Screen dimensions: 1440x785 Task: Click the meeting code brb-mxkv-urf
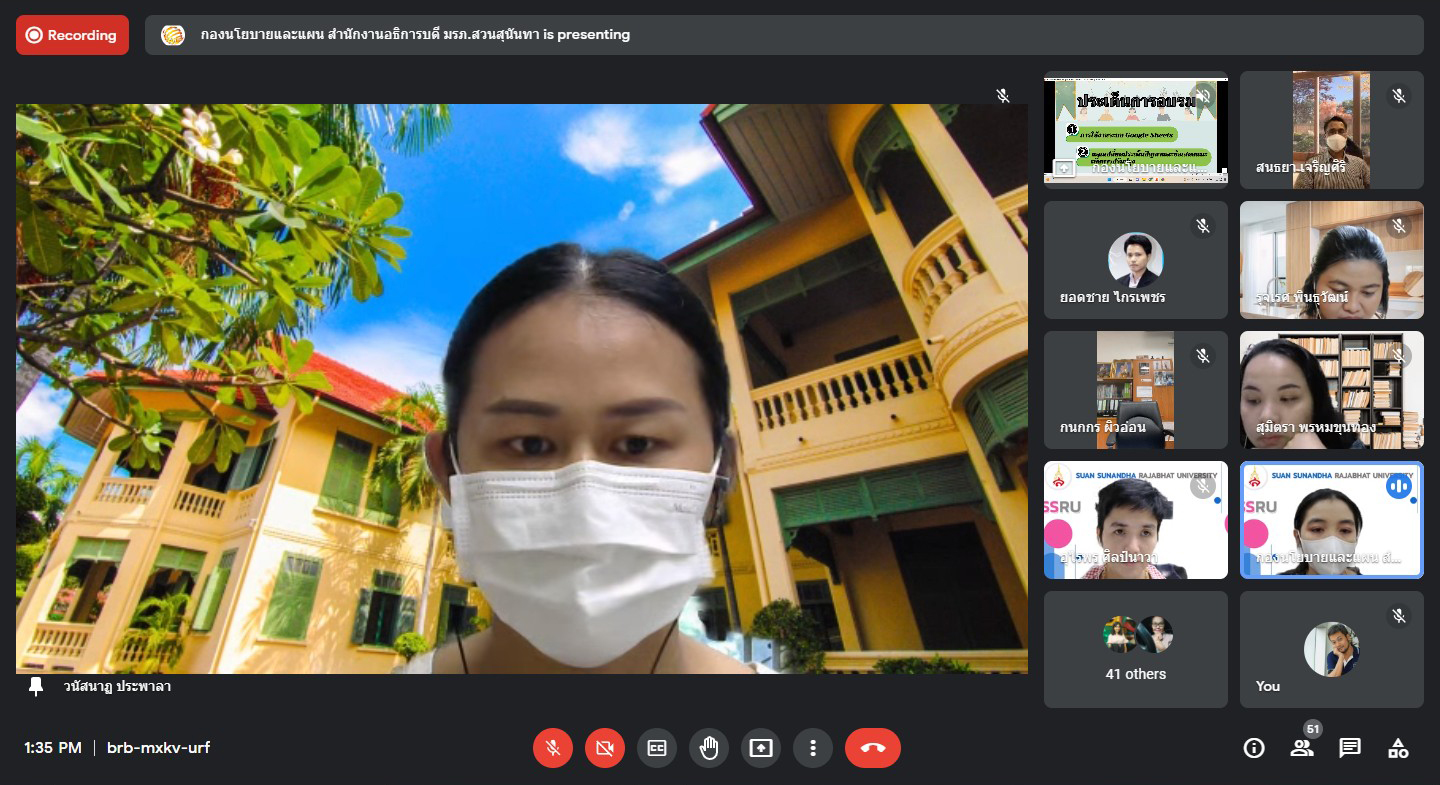coord(158,748)
